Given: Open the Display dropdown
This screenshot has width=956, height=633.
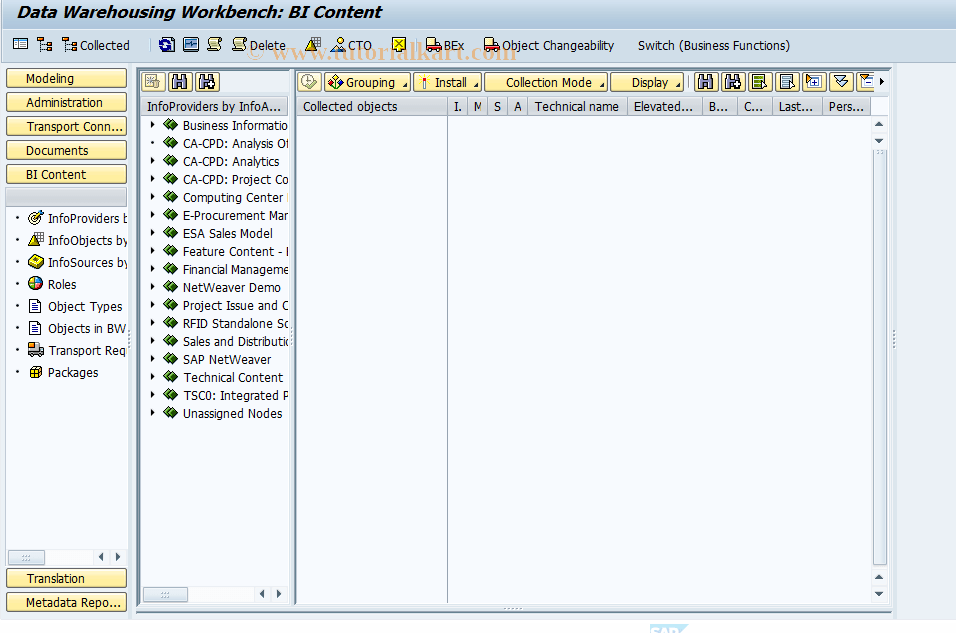Looking at the screenshot, I should coord(647,81).
